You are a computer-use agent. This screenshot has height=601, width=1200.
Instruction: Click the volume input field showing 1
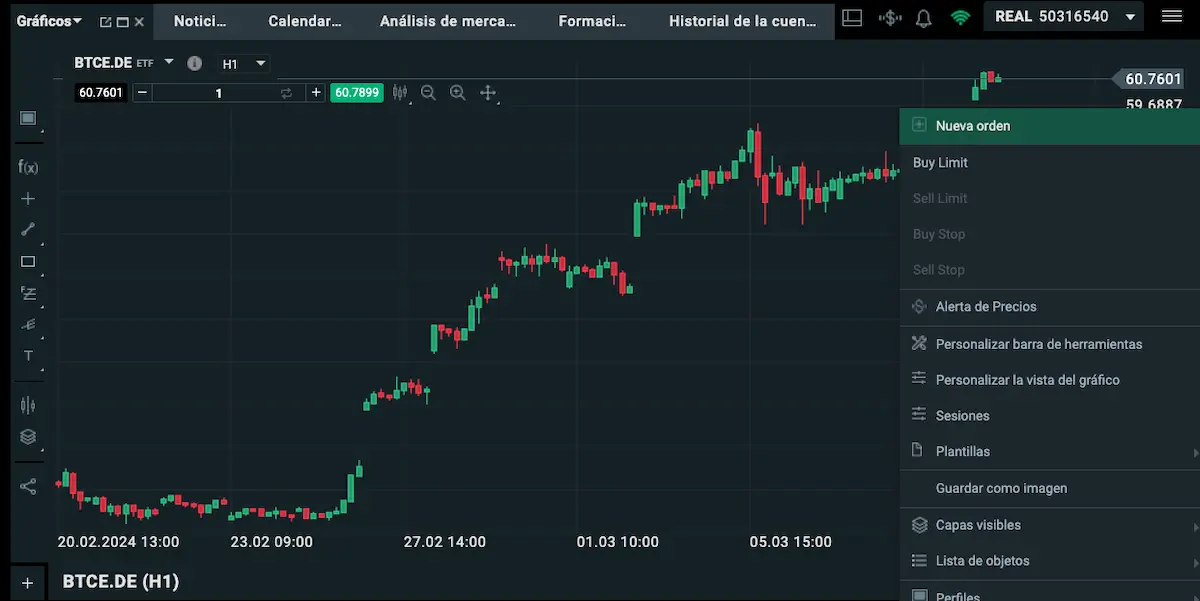[x=219, y=93]
